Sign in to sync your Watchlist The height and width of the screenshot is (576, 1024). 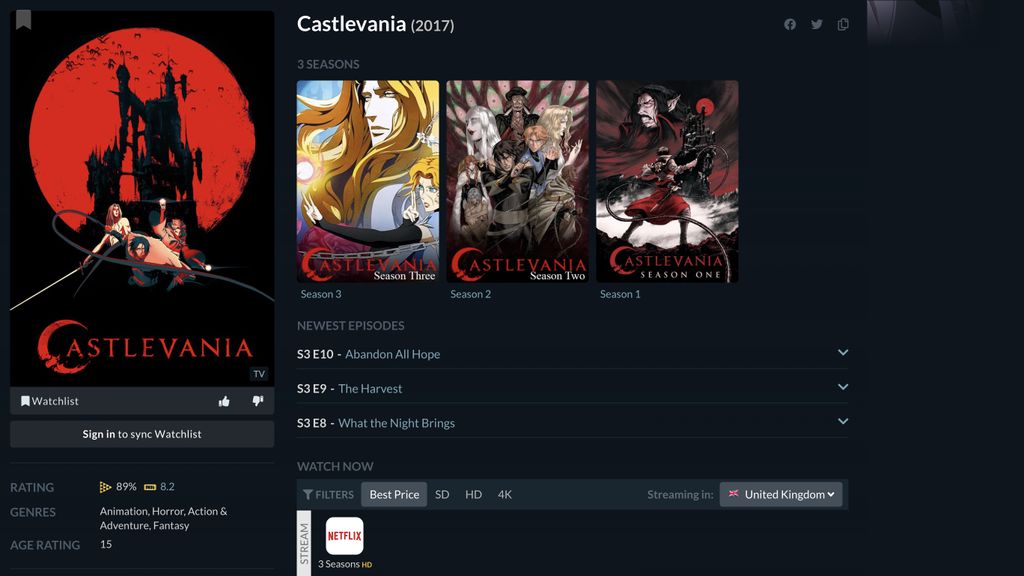tap(141, 433)
